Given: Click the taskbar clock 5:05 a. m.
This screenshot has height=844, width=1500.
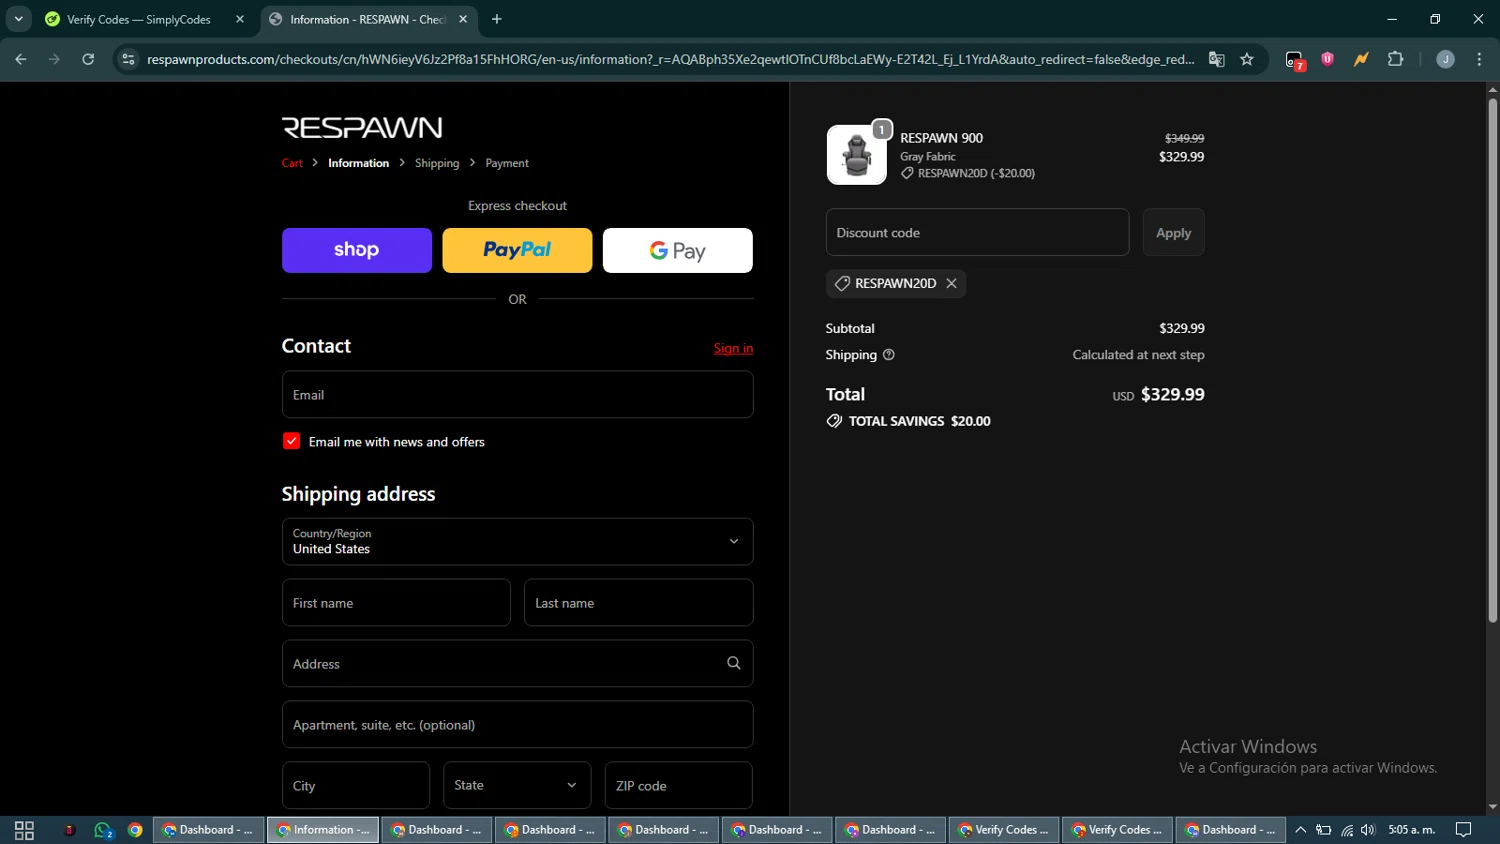Looking at the screenshot, I should 1411,830.
